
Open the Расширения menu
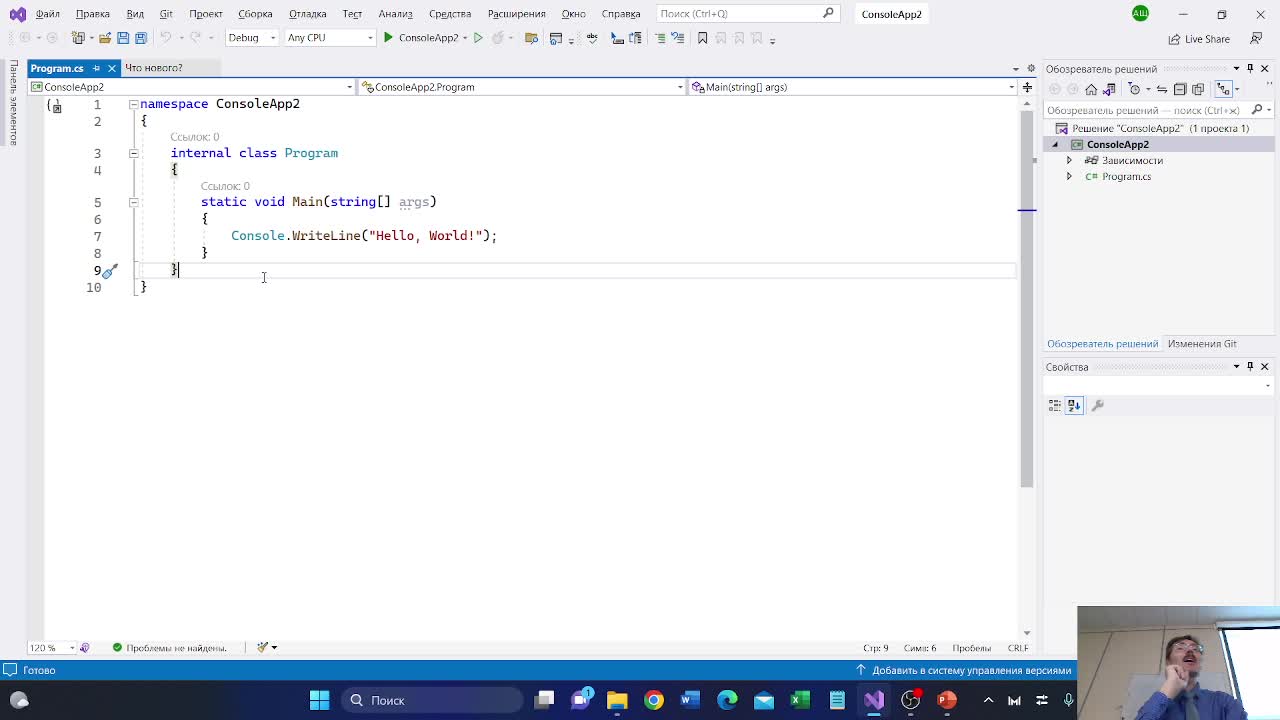pos(516,14)
